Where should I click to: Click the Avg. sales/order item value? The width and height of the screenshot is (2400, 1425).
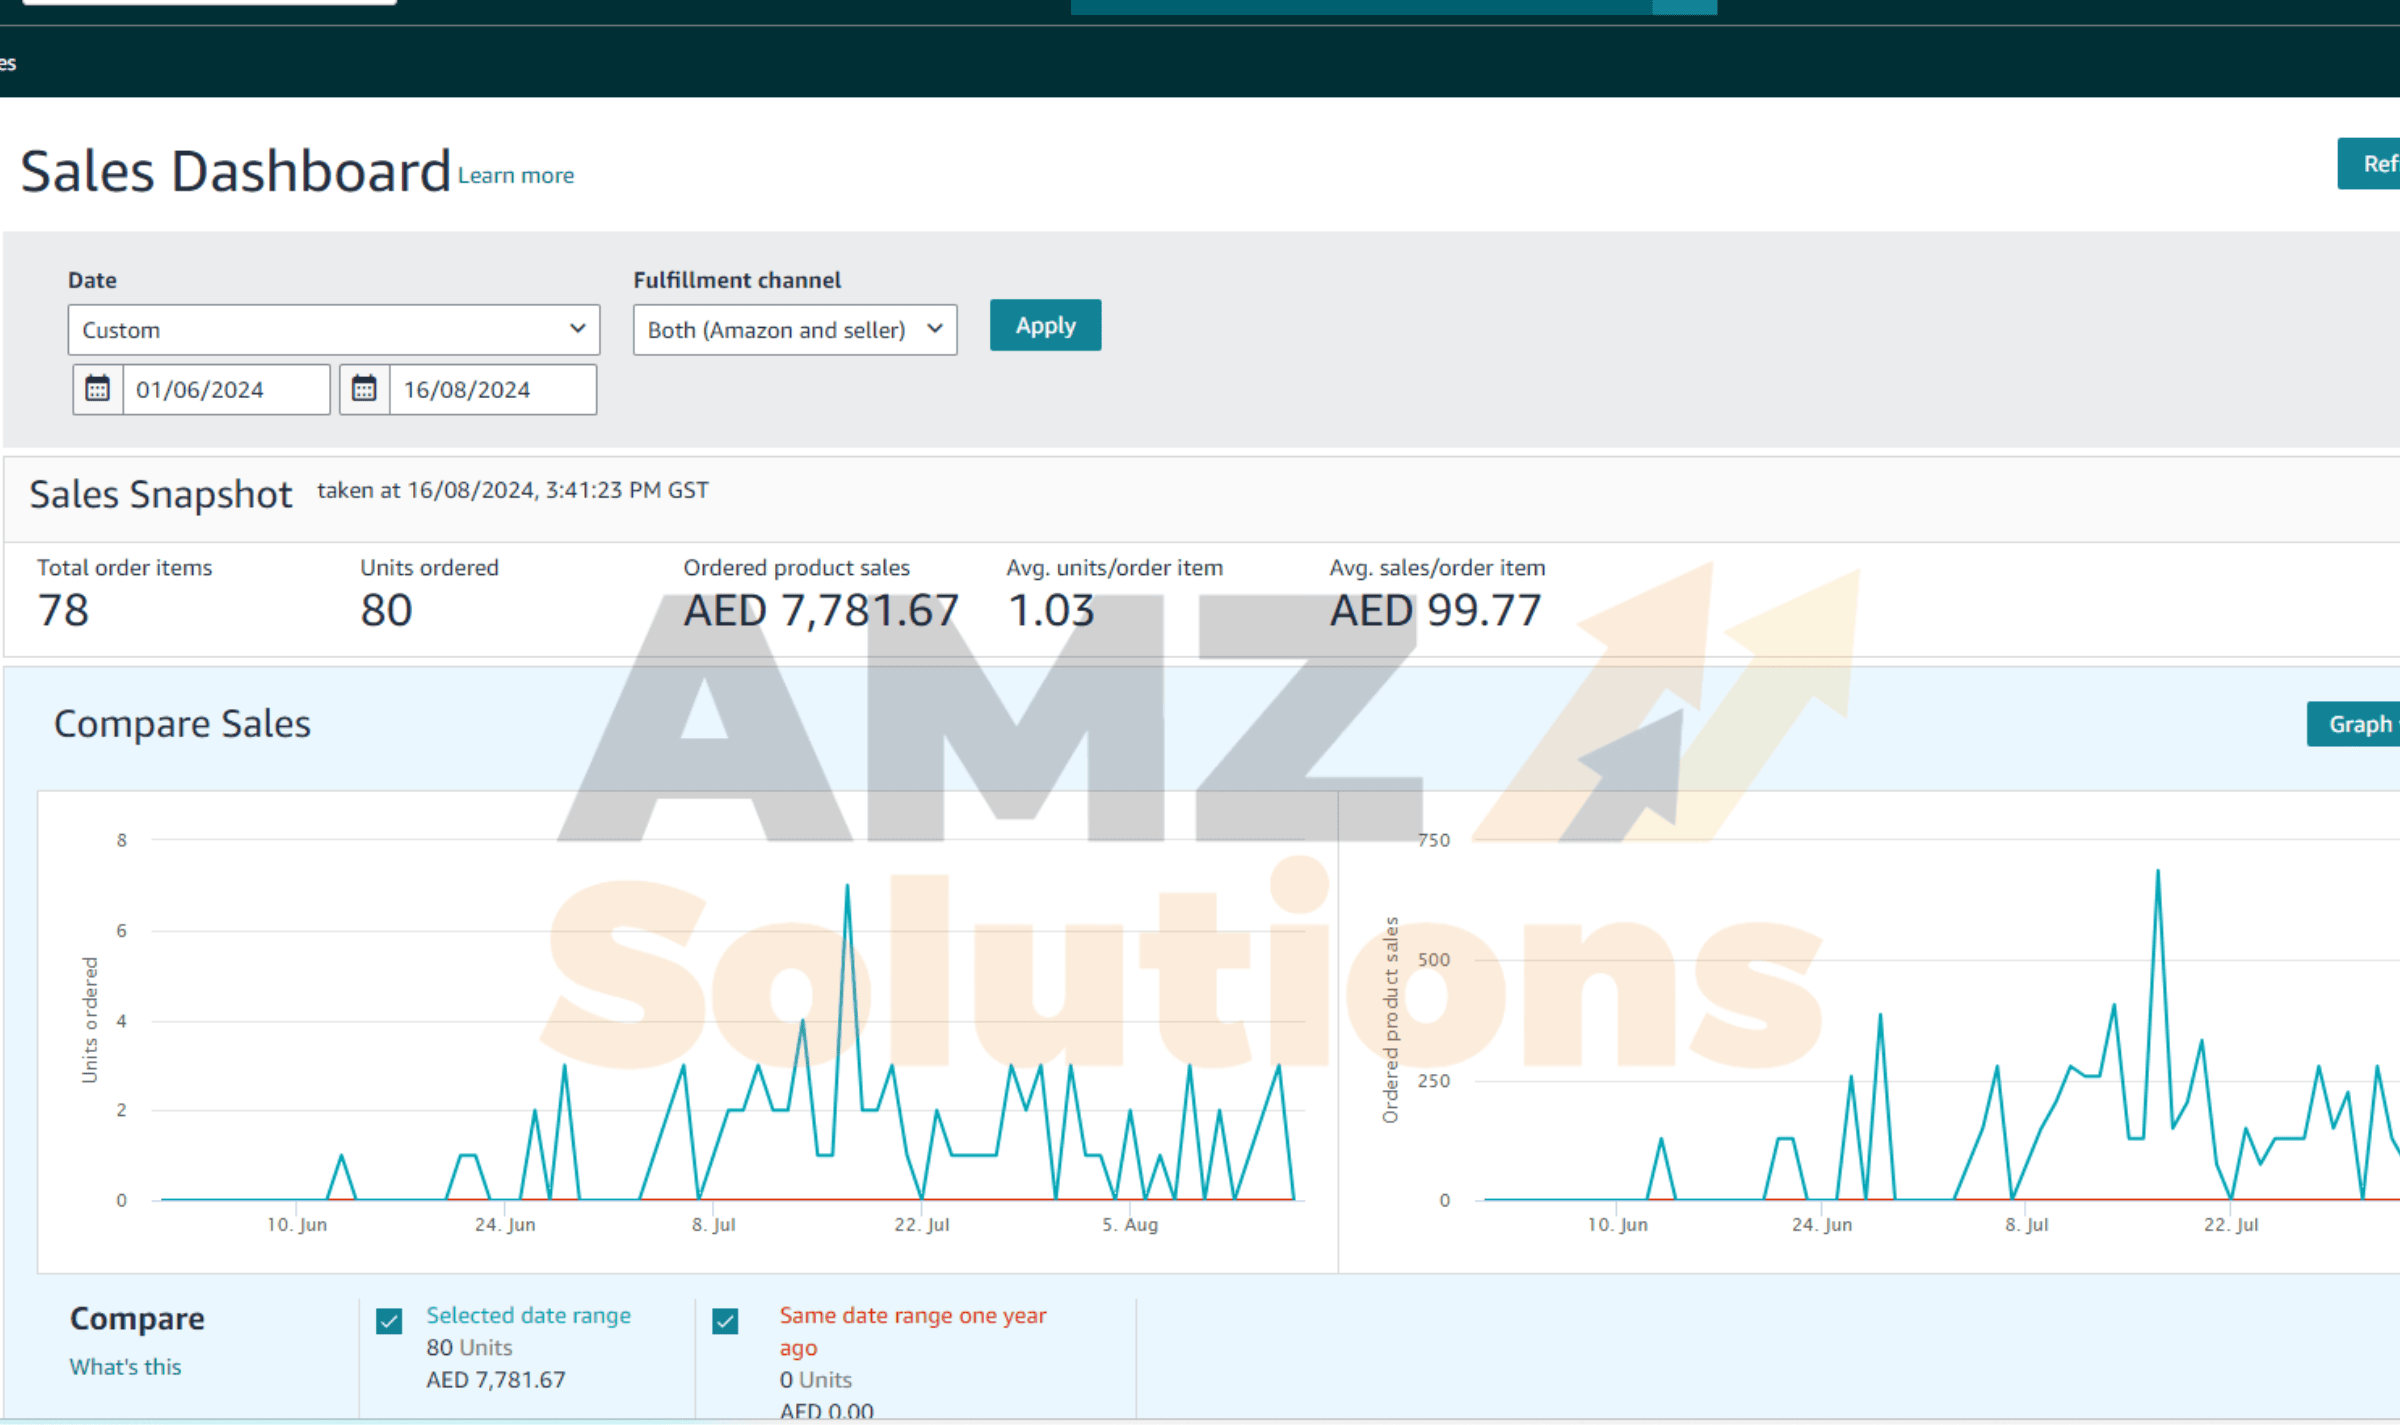tap(1435, 610)
